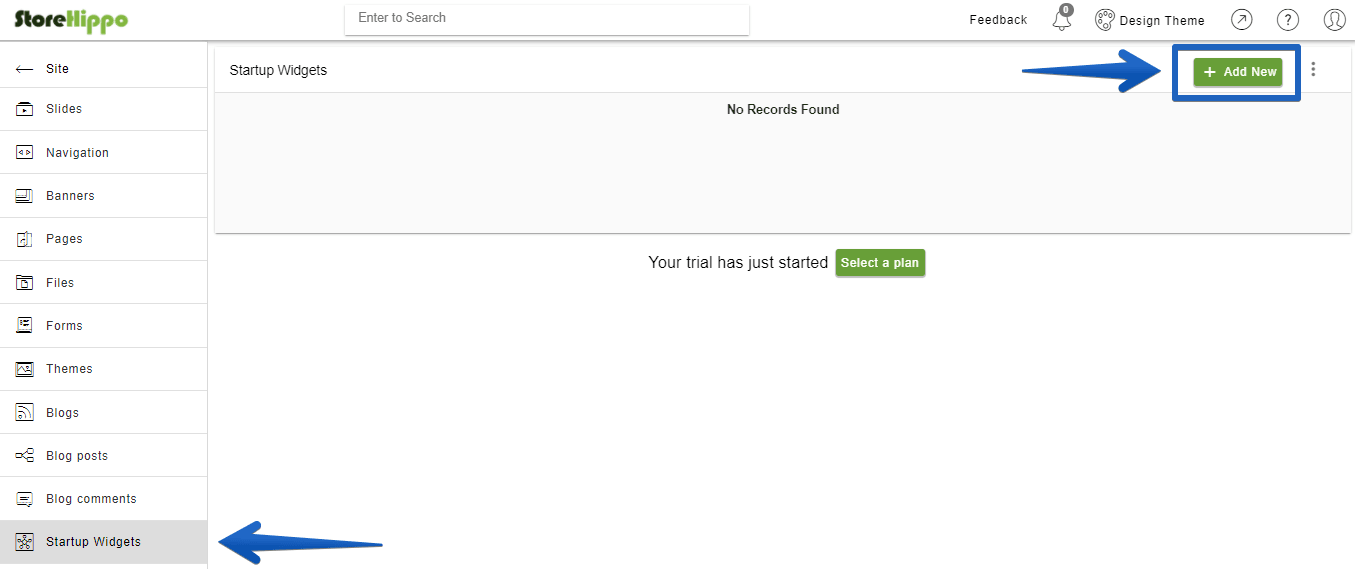Click the Design Theme palette icon
The width and height of the screenshot is (1355, 569).
[x=1105, y=20]
